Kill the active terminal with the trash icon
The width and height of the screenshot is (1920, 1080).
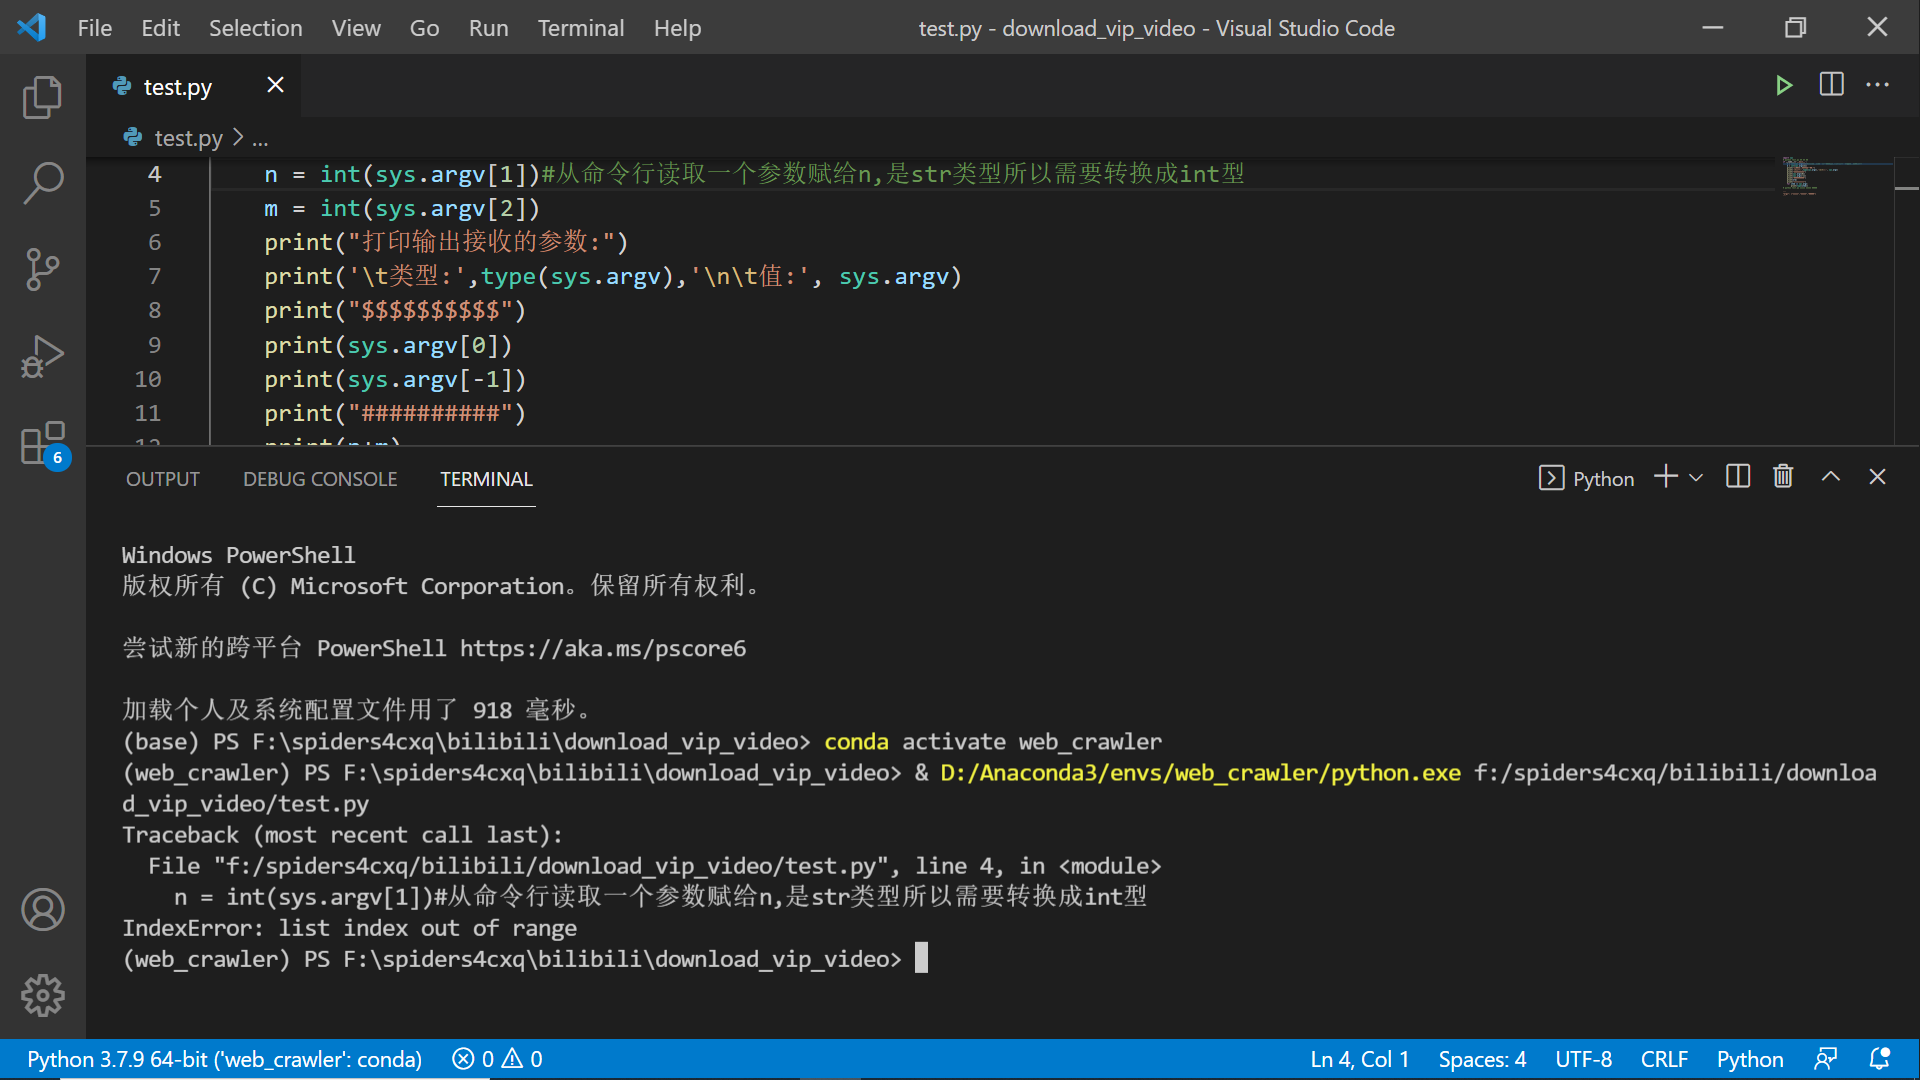(x=1784, y=477)
